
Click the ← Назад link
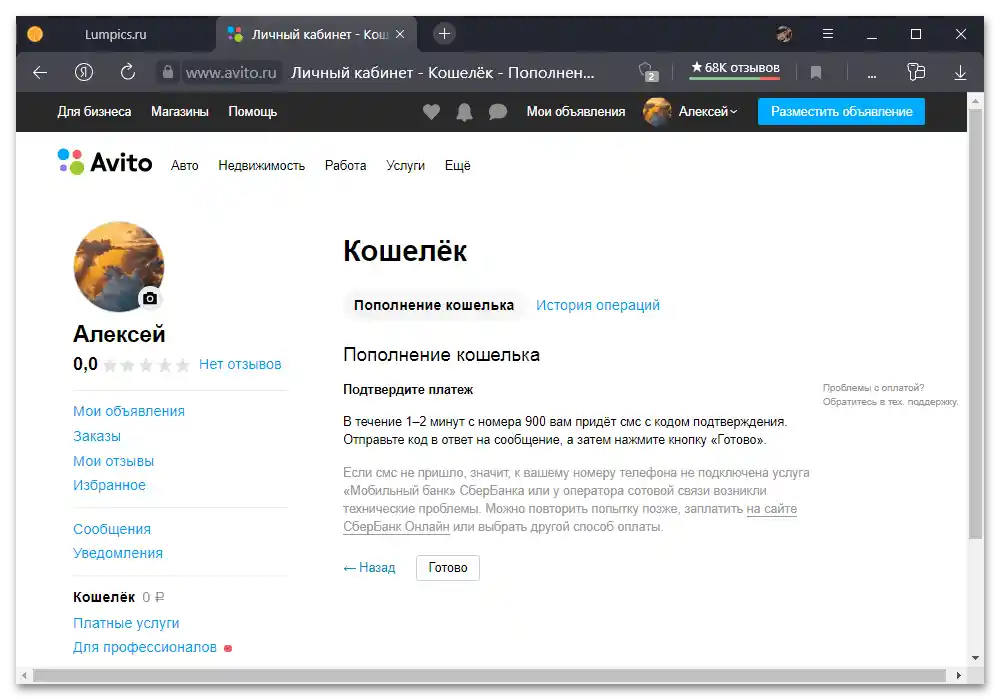pos(369,567)
